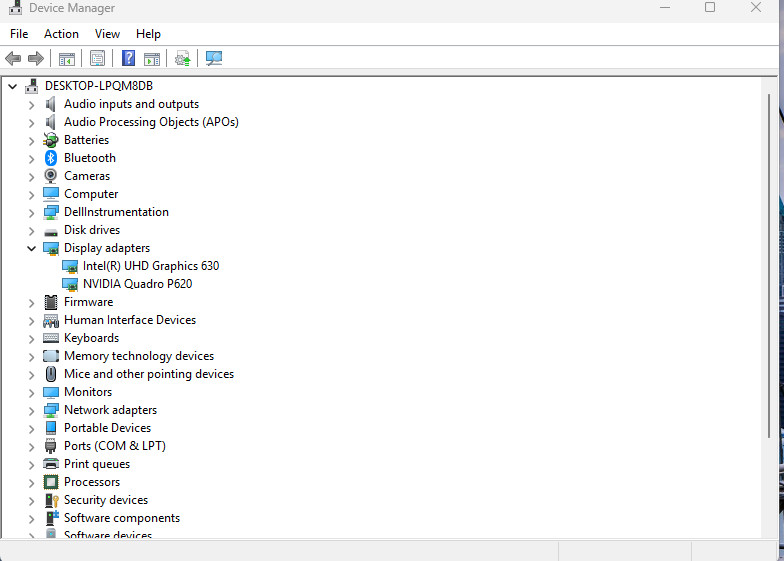
Task: Select the Print queues label
Action: (x=97, y=464)
